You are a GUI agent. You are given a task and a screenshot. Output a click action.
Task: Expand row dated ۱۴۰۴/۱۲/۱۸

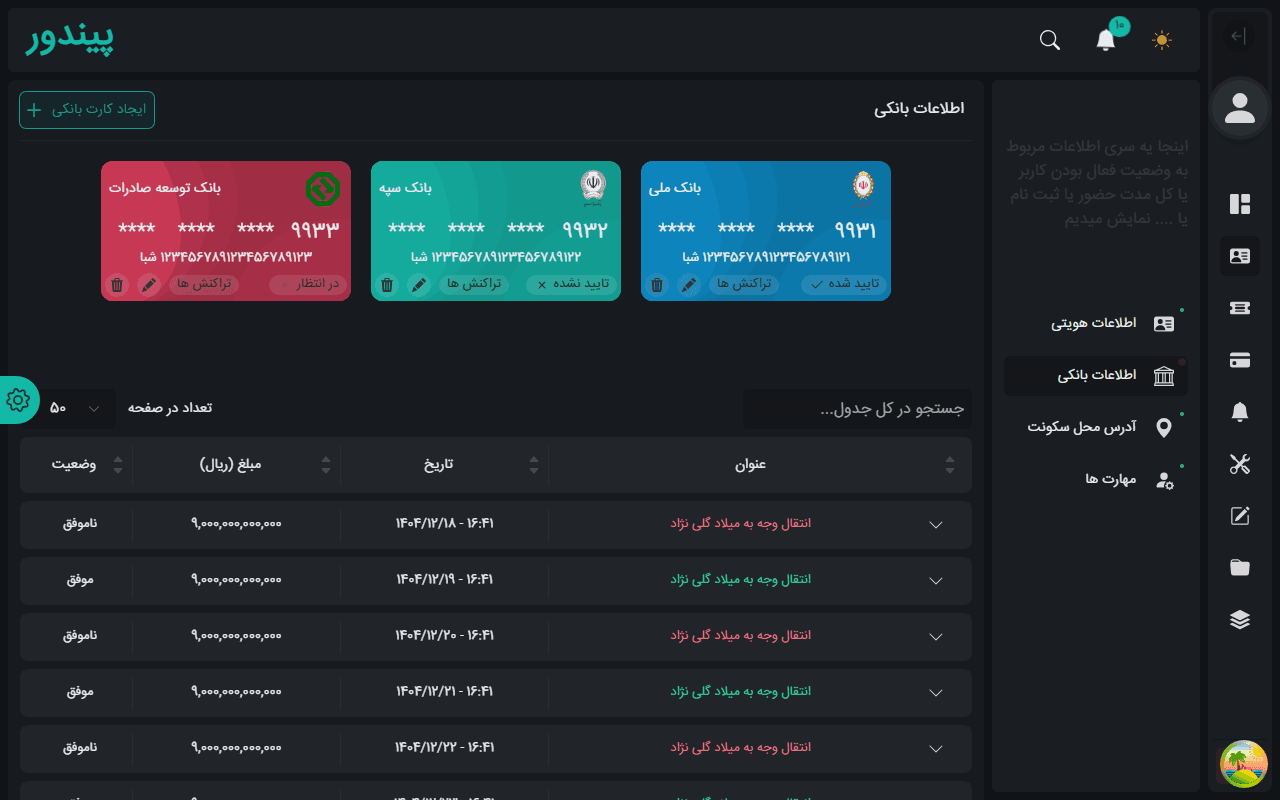tap(936, 524)
